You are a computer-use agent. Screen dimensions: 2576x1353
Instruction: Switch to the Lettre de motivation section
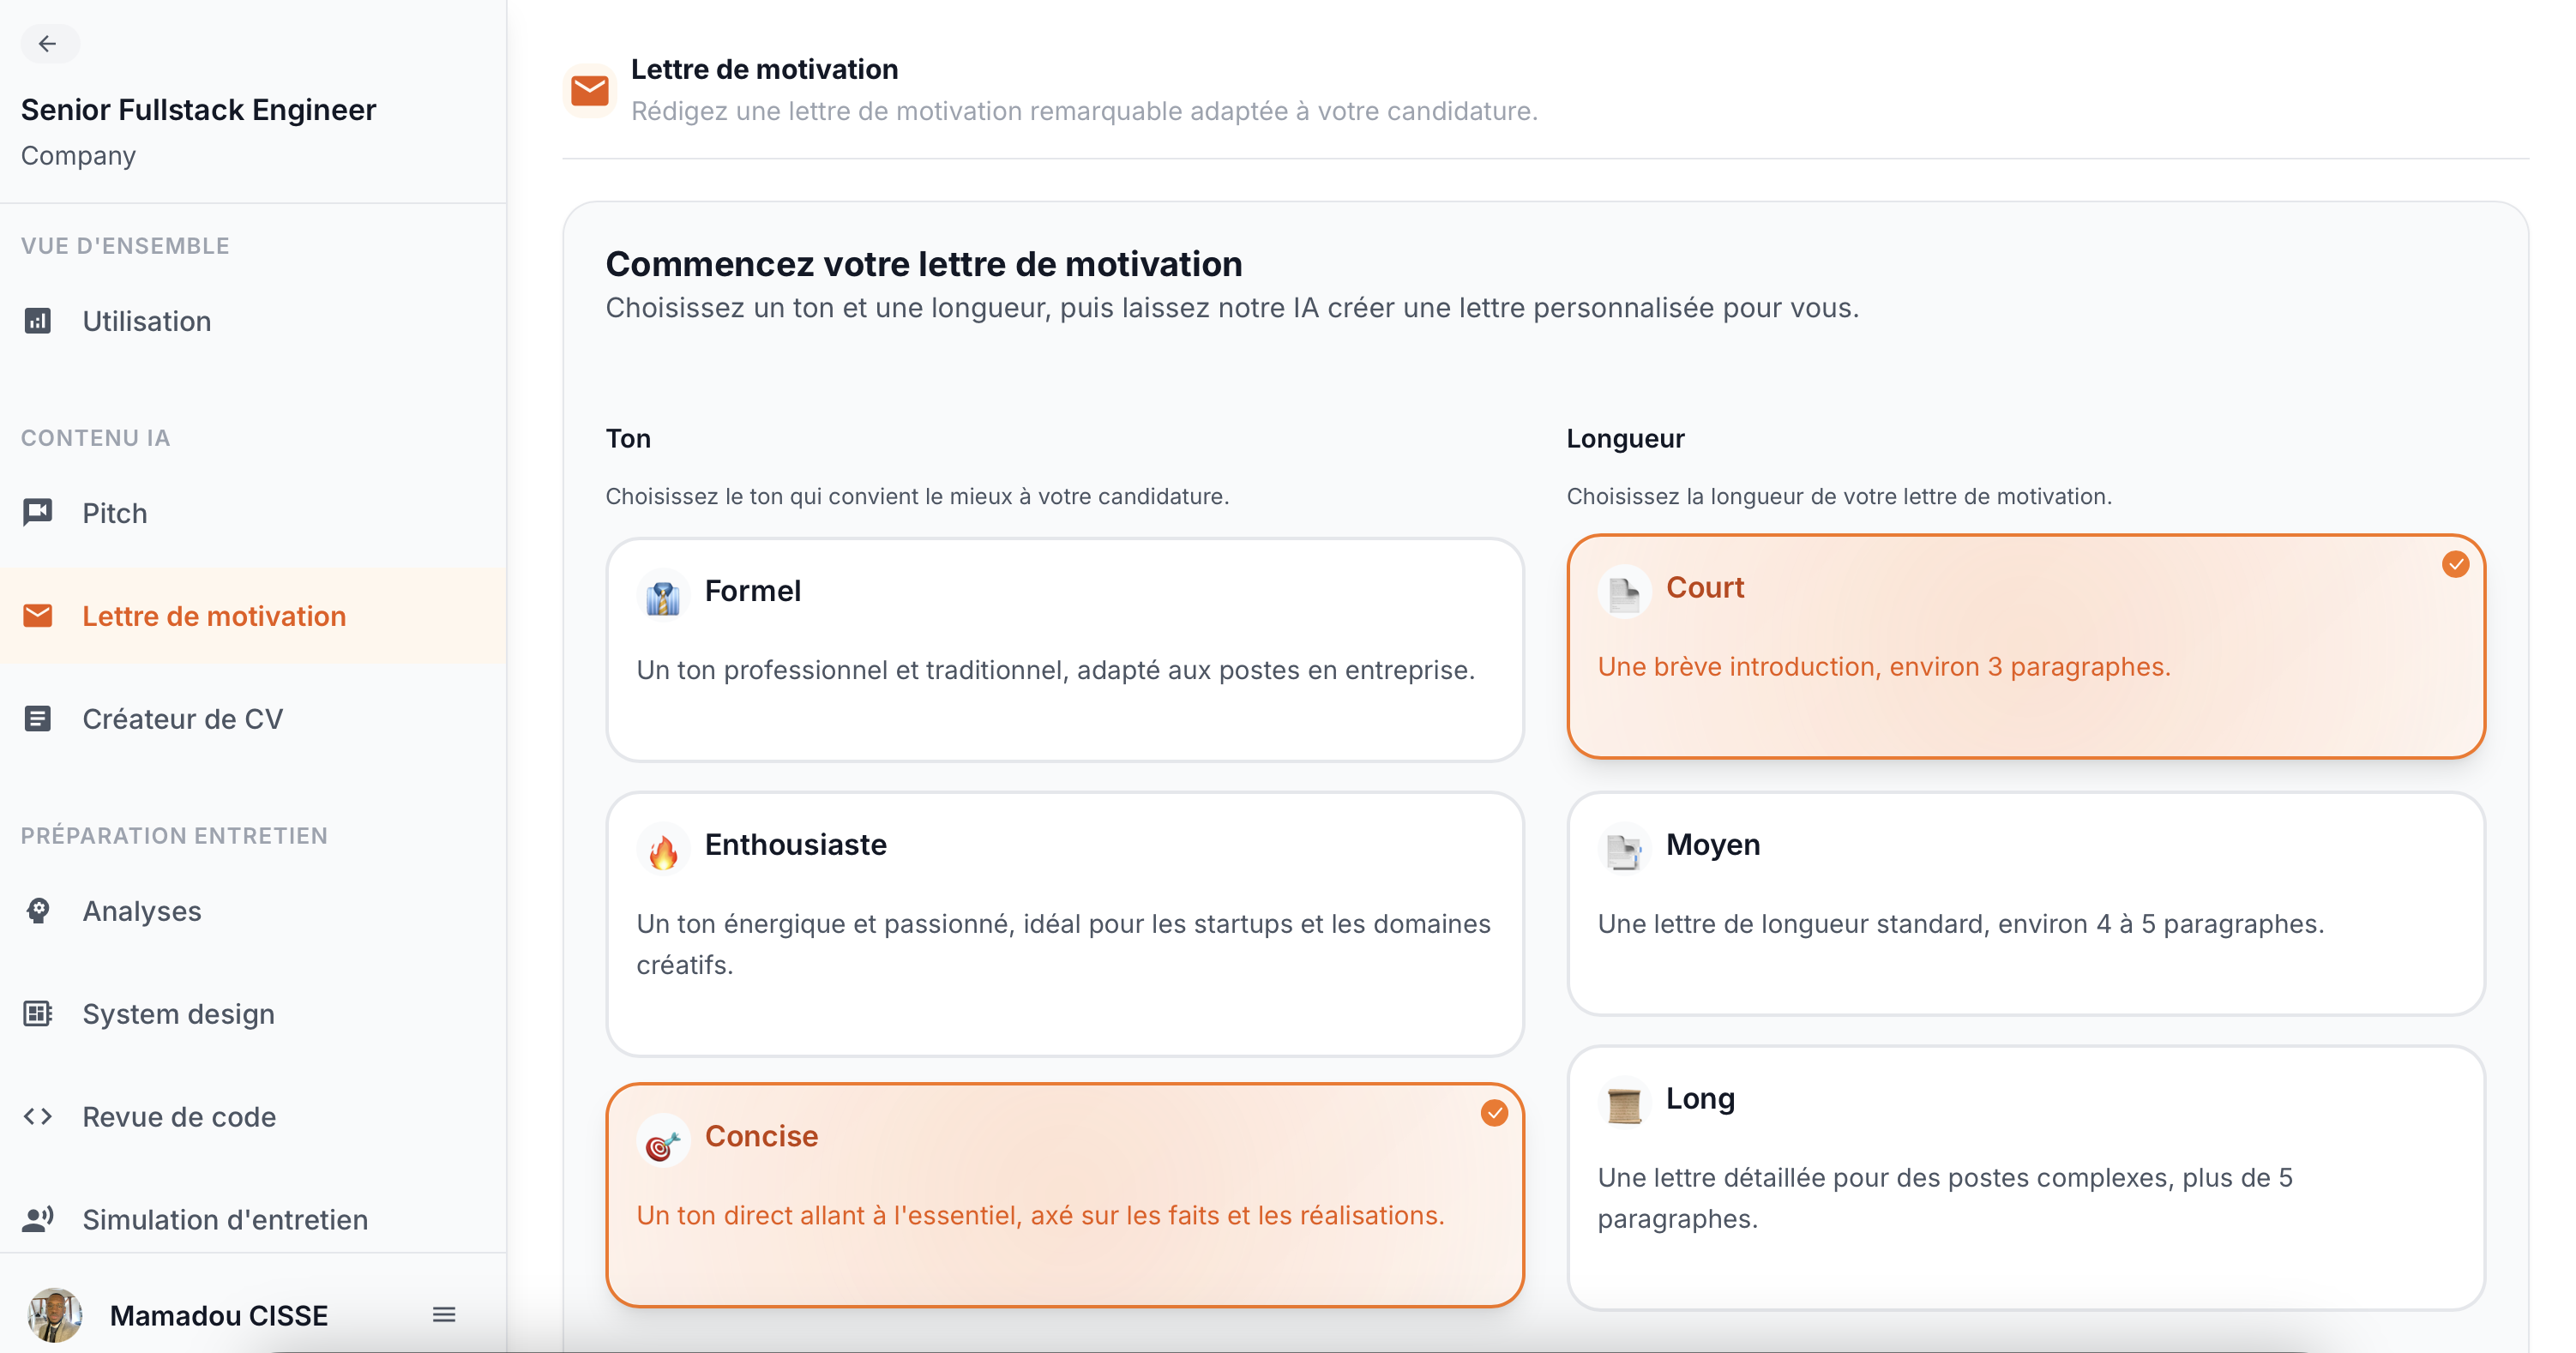214,615
